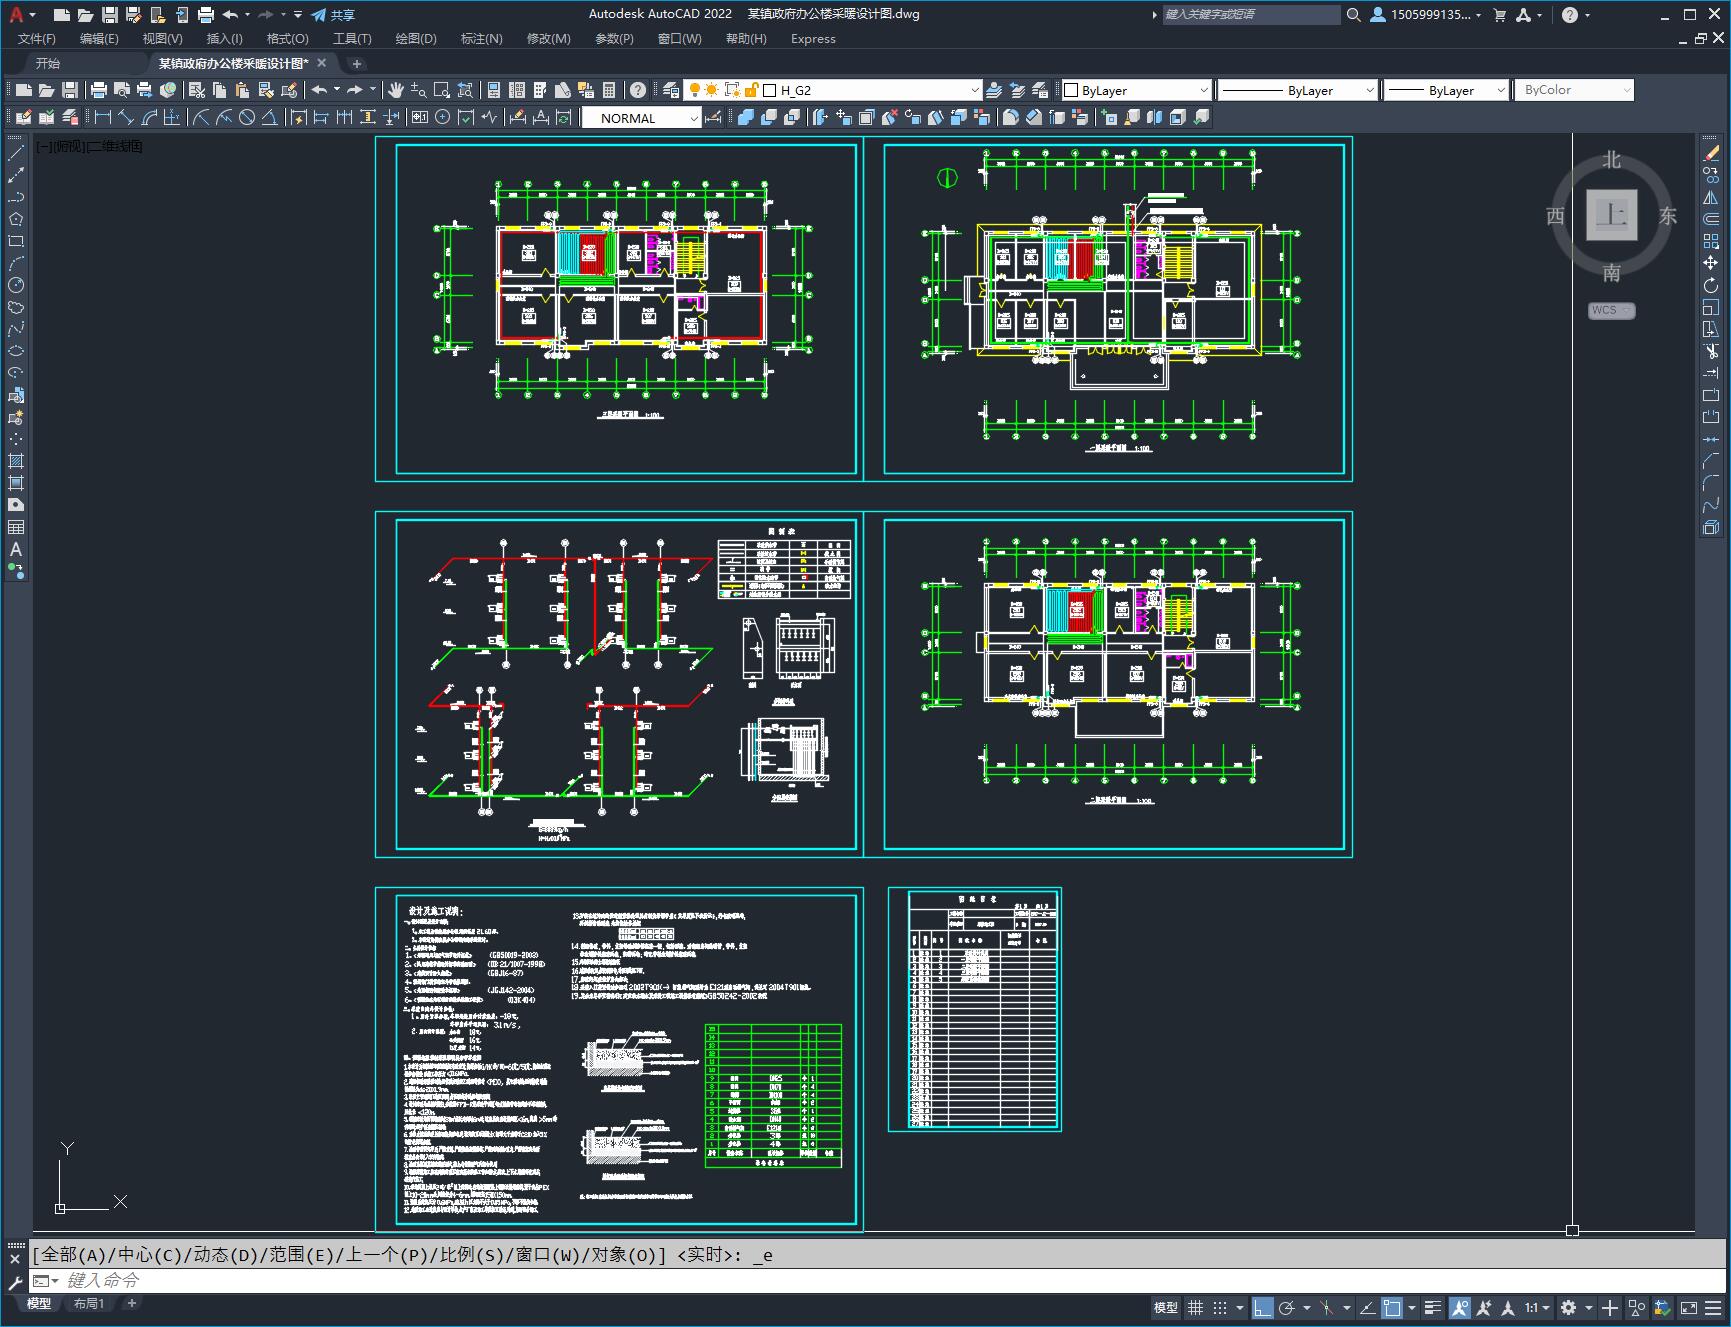Click the keyword search input box
Image resolution: width=1731 pixels, height=1327 pixels.
1251,15
